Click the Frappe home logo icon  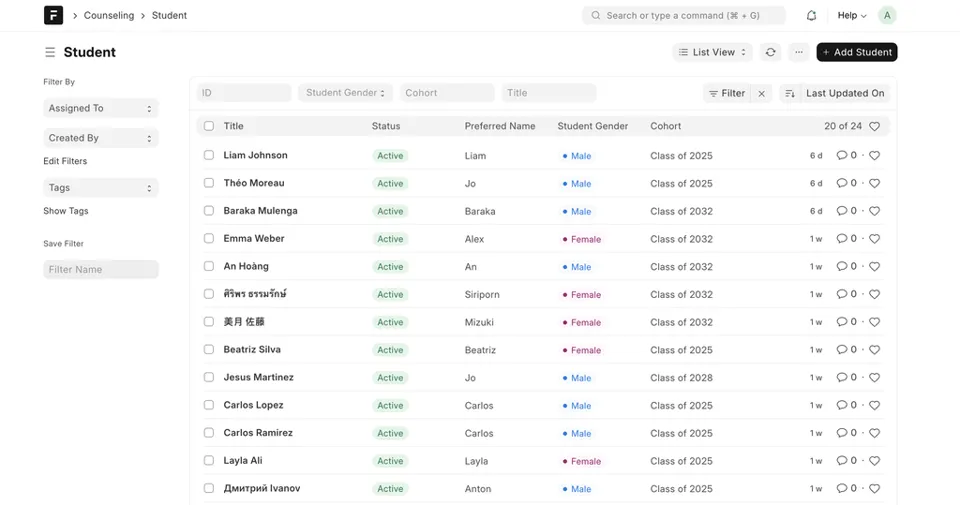coord(53,15)
